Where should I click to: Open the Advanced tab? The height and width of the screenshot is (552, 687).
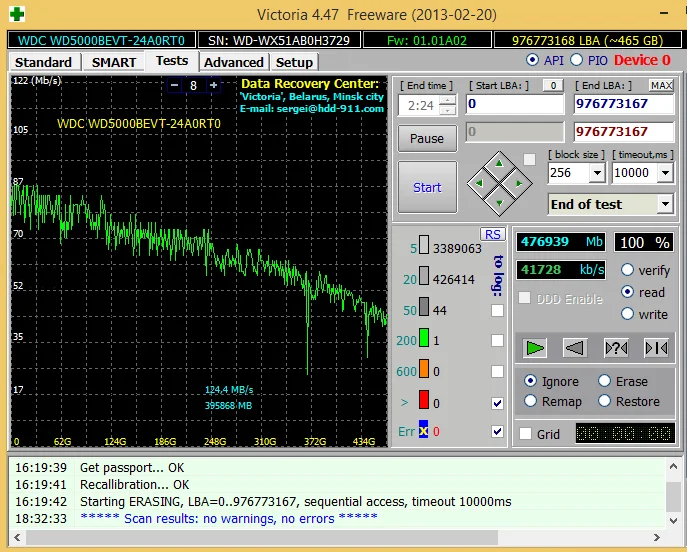(x=233, y=62)
